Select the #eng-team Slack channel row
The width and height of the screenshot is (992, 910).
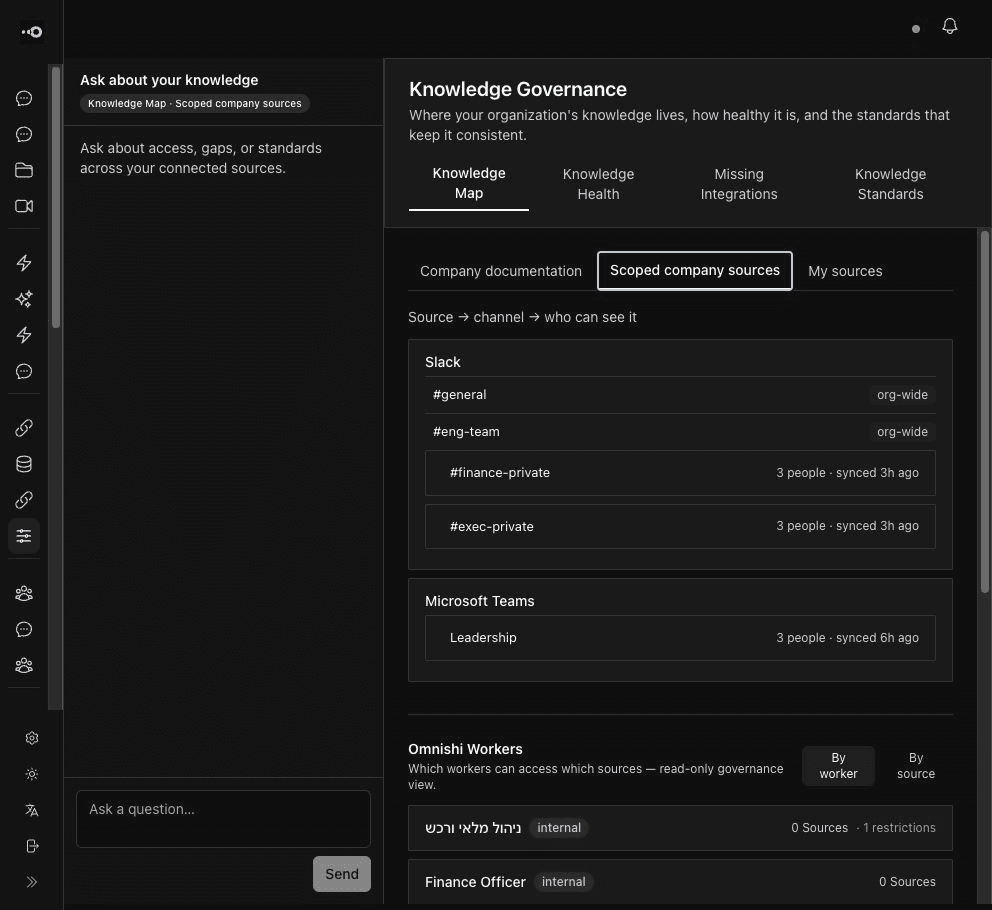tap(680, 432)
